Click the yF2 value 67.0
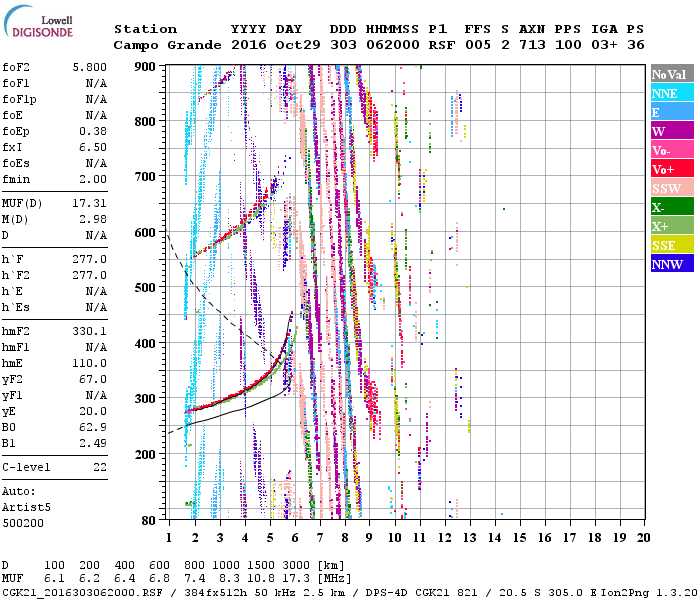This screenshot has height=600, width=700. (x=93, y=379)
